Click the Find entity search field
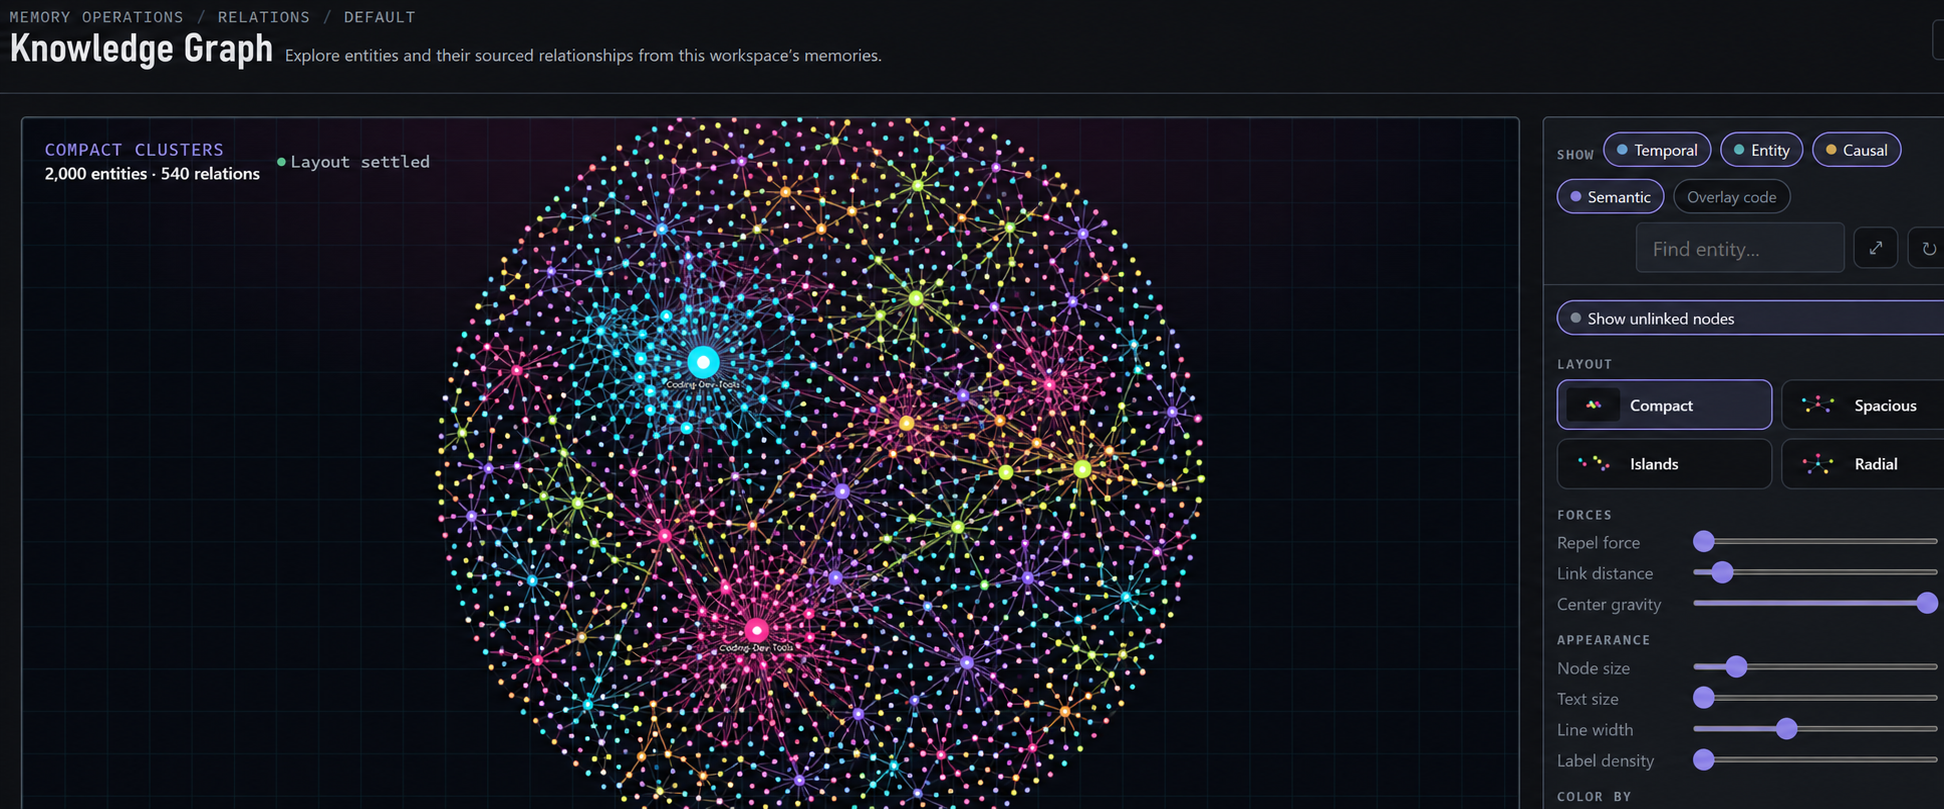Viewport: 1944px width, 809px height. tap(1739, 248)
